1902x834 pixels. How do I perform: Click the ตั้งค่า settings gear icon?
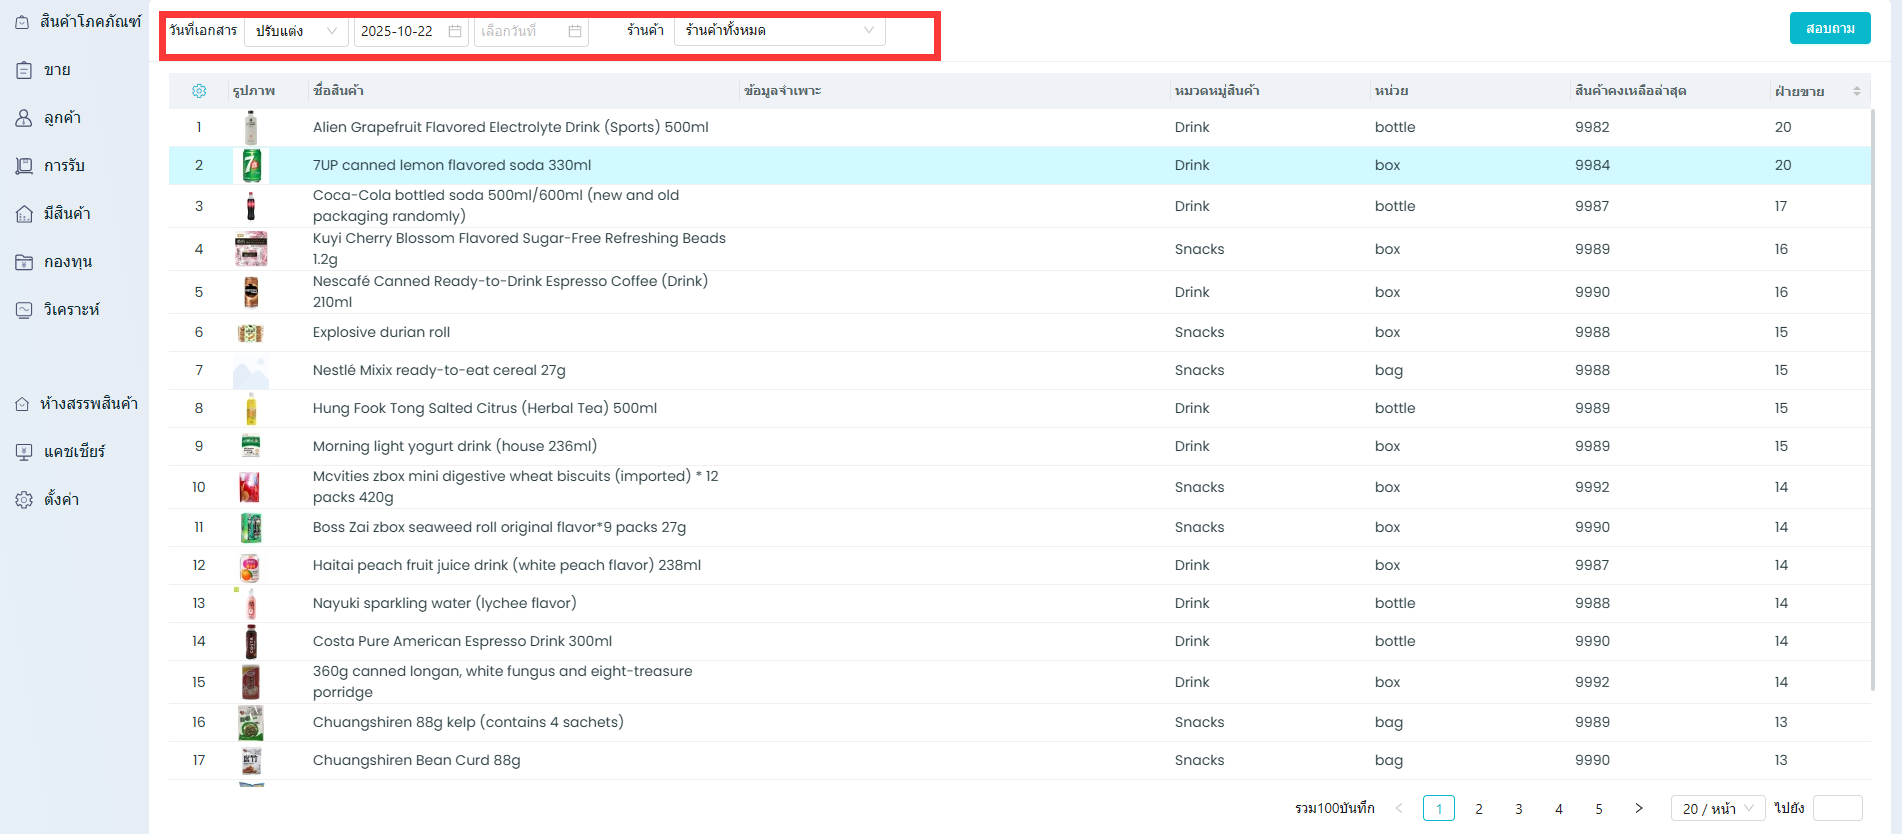tap(24, 500)
